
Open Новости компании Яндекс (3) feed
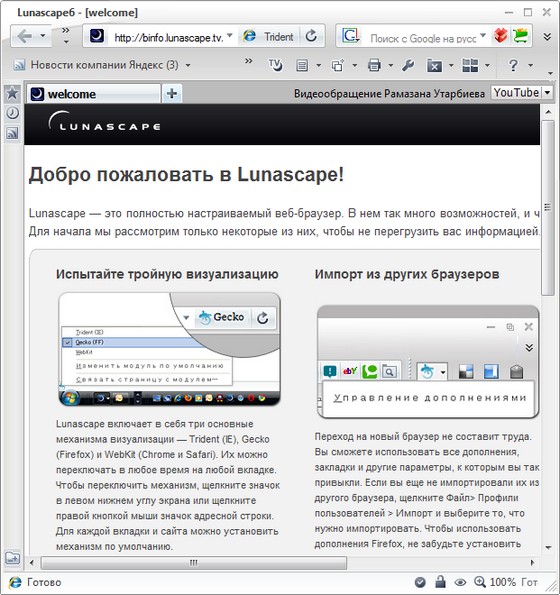click(104, 65)
